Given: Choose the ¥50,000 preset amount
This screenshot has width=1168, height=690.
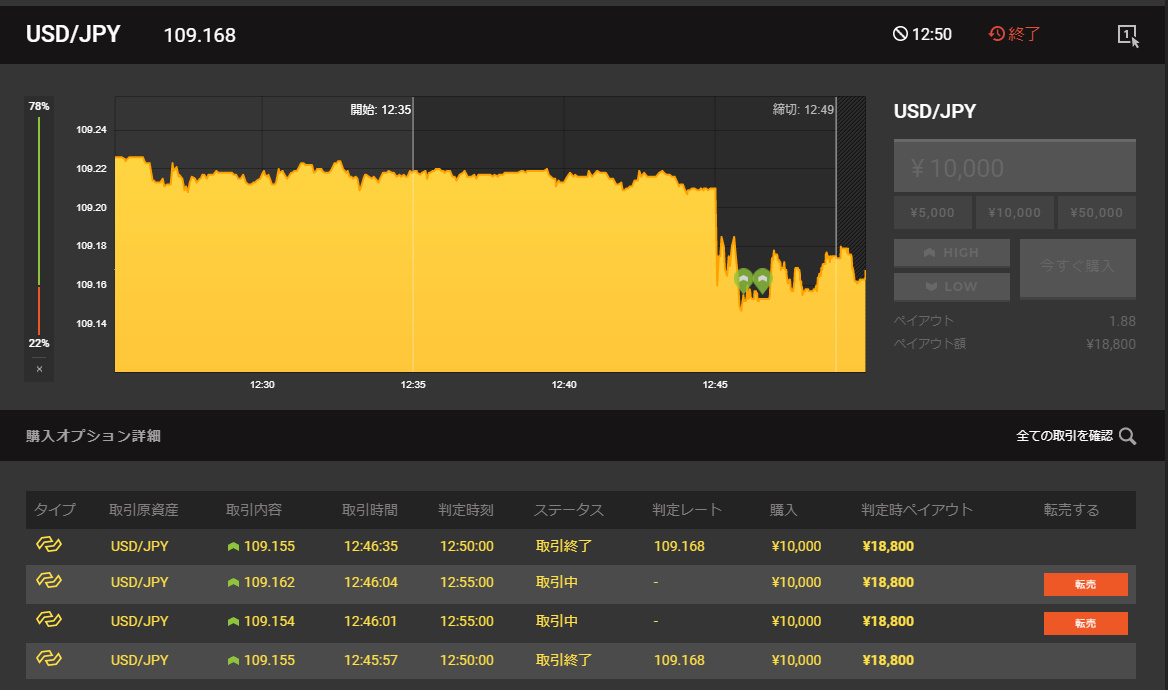Looking at the screenshot, I should (x=1097, y=213).
